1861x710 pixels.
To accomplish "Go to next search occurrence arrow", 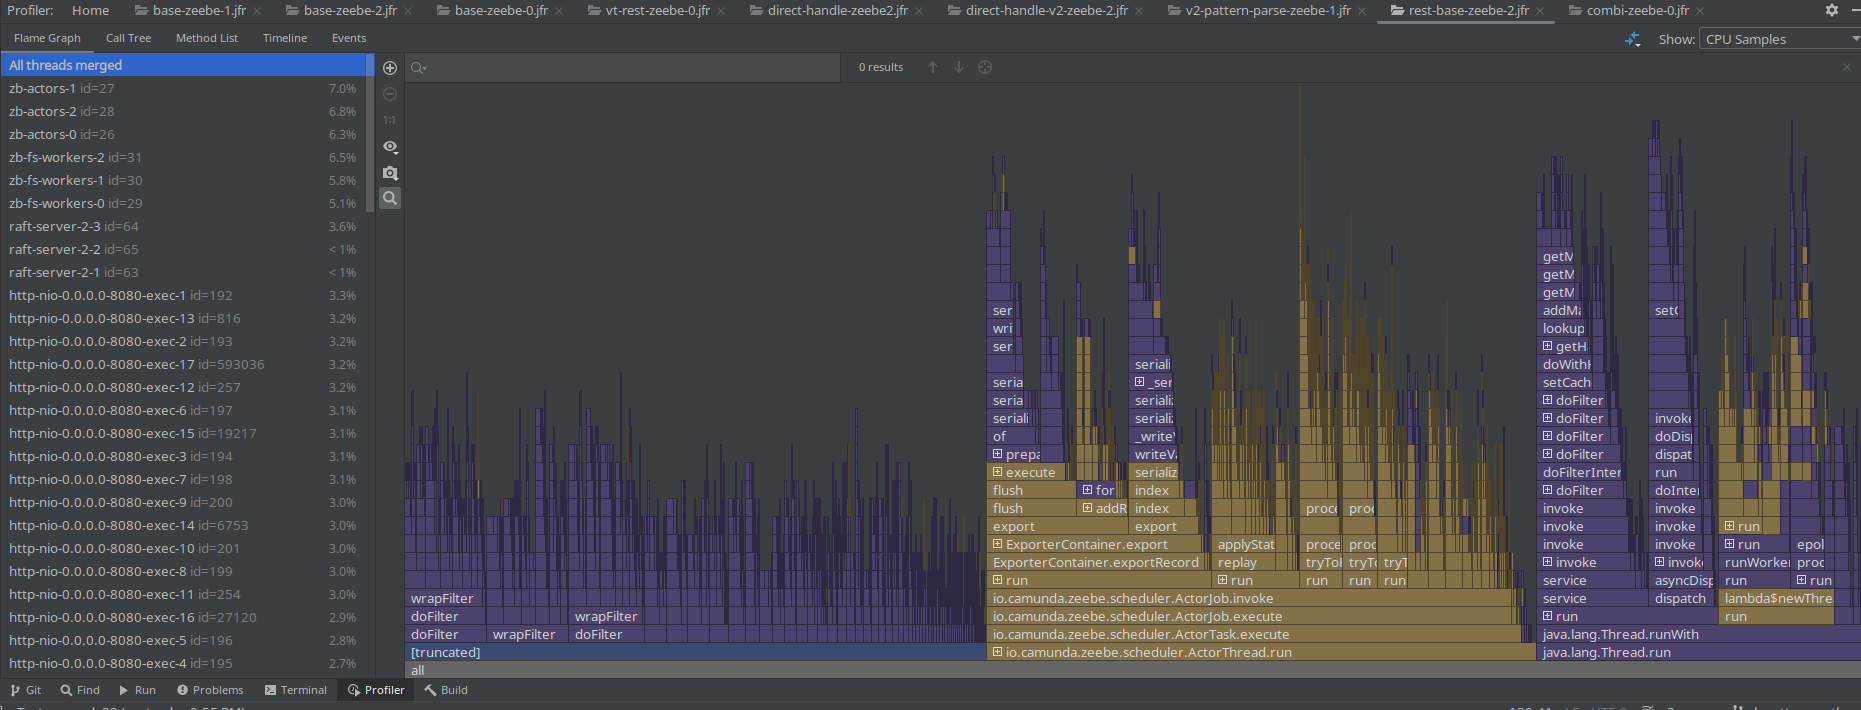I will click(x=959, y=67).
